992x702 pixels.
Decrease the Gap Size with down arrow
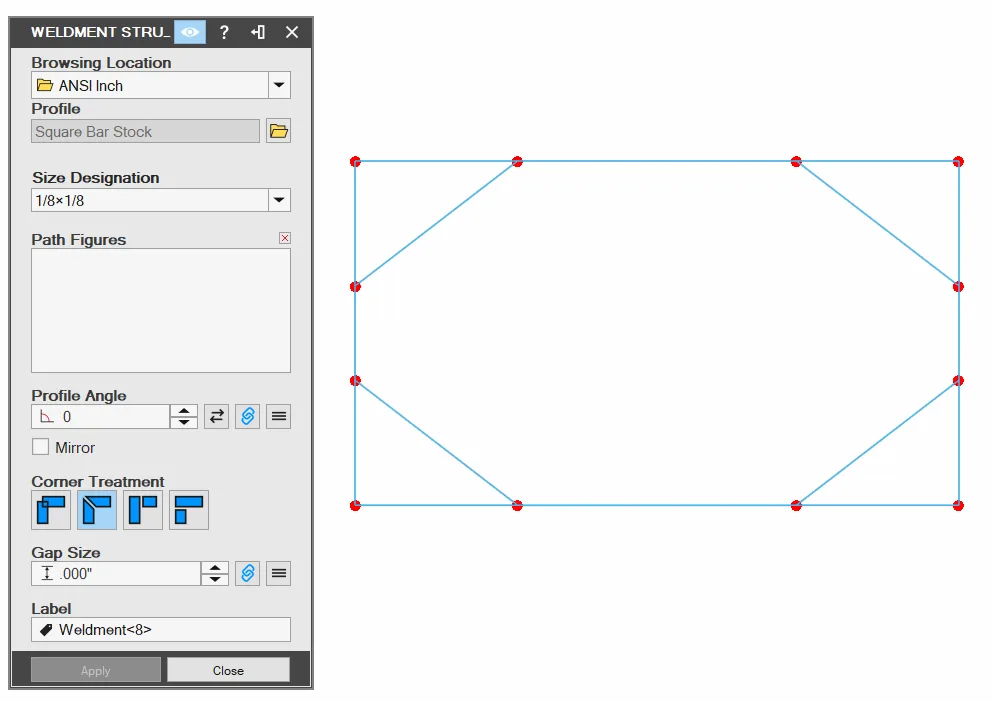click(x=215, y=579)
